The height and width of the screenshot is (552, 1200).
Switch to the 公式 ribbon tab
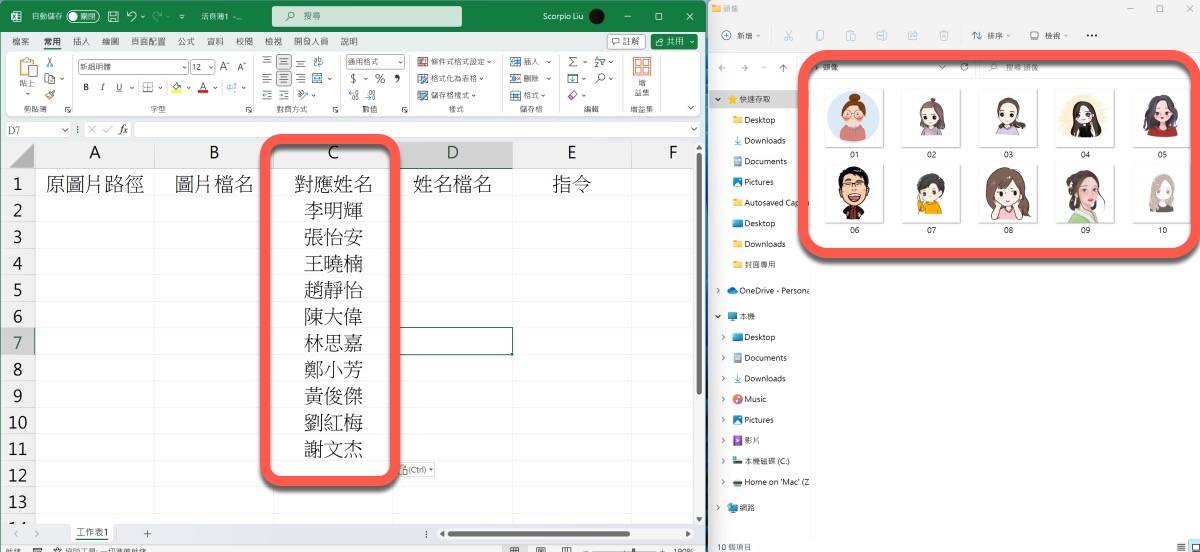(x=186, y=42)
